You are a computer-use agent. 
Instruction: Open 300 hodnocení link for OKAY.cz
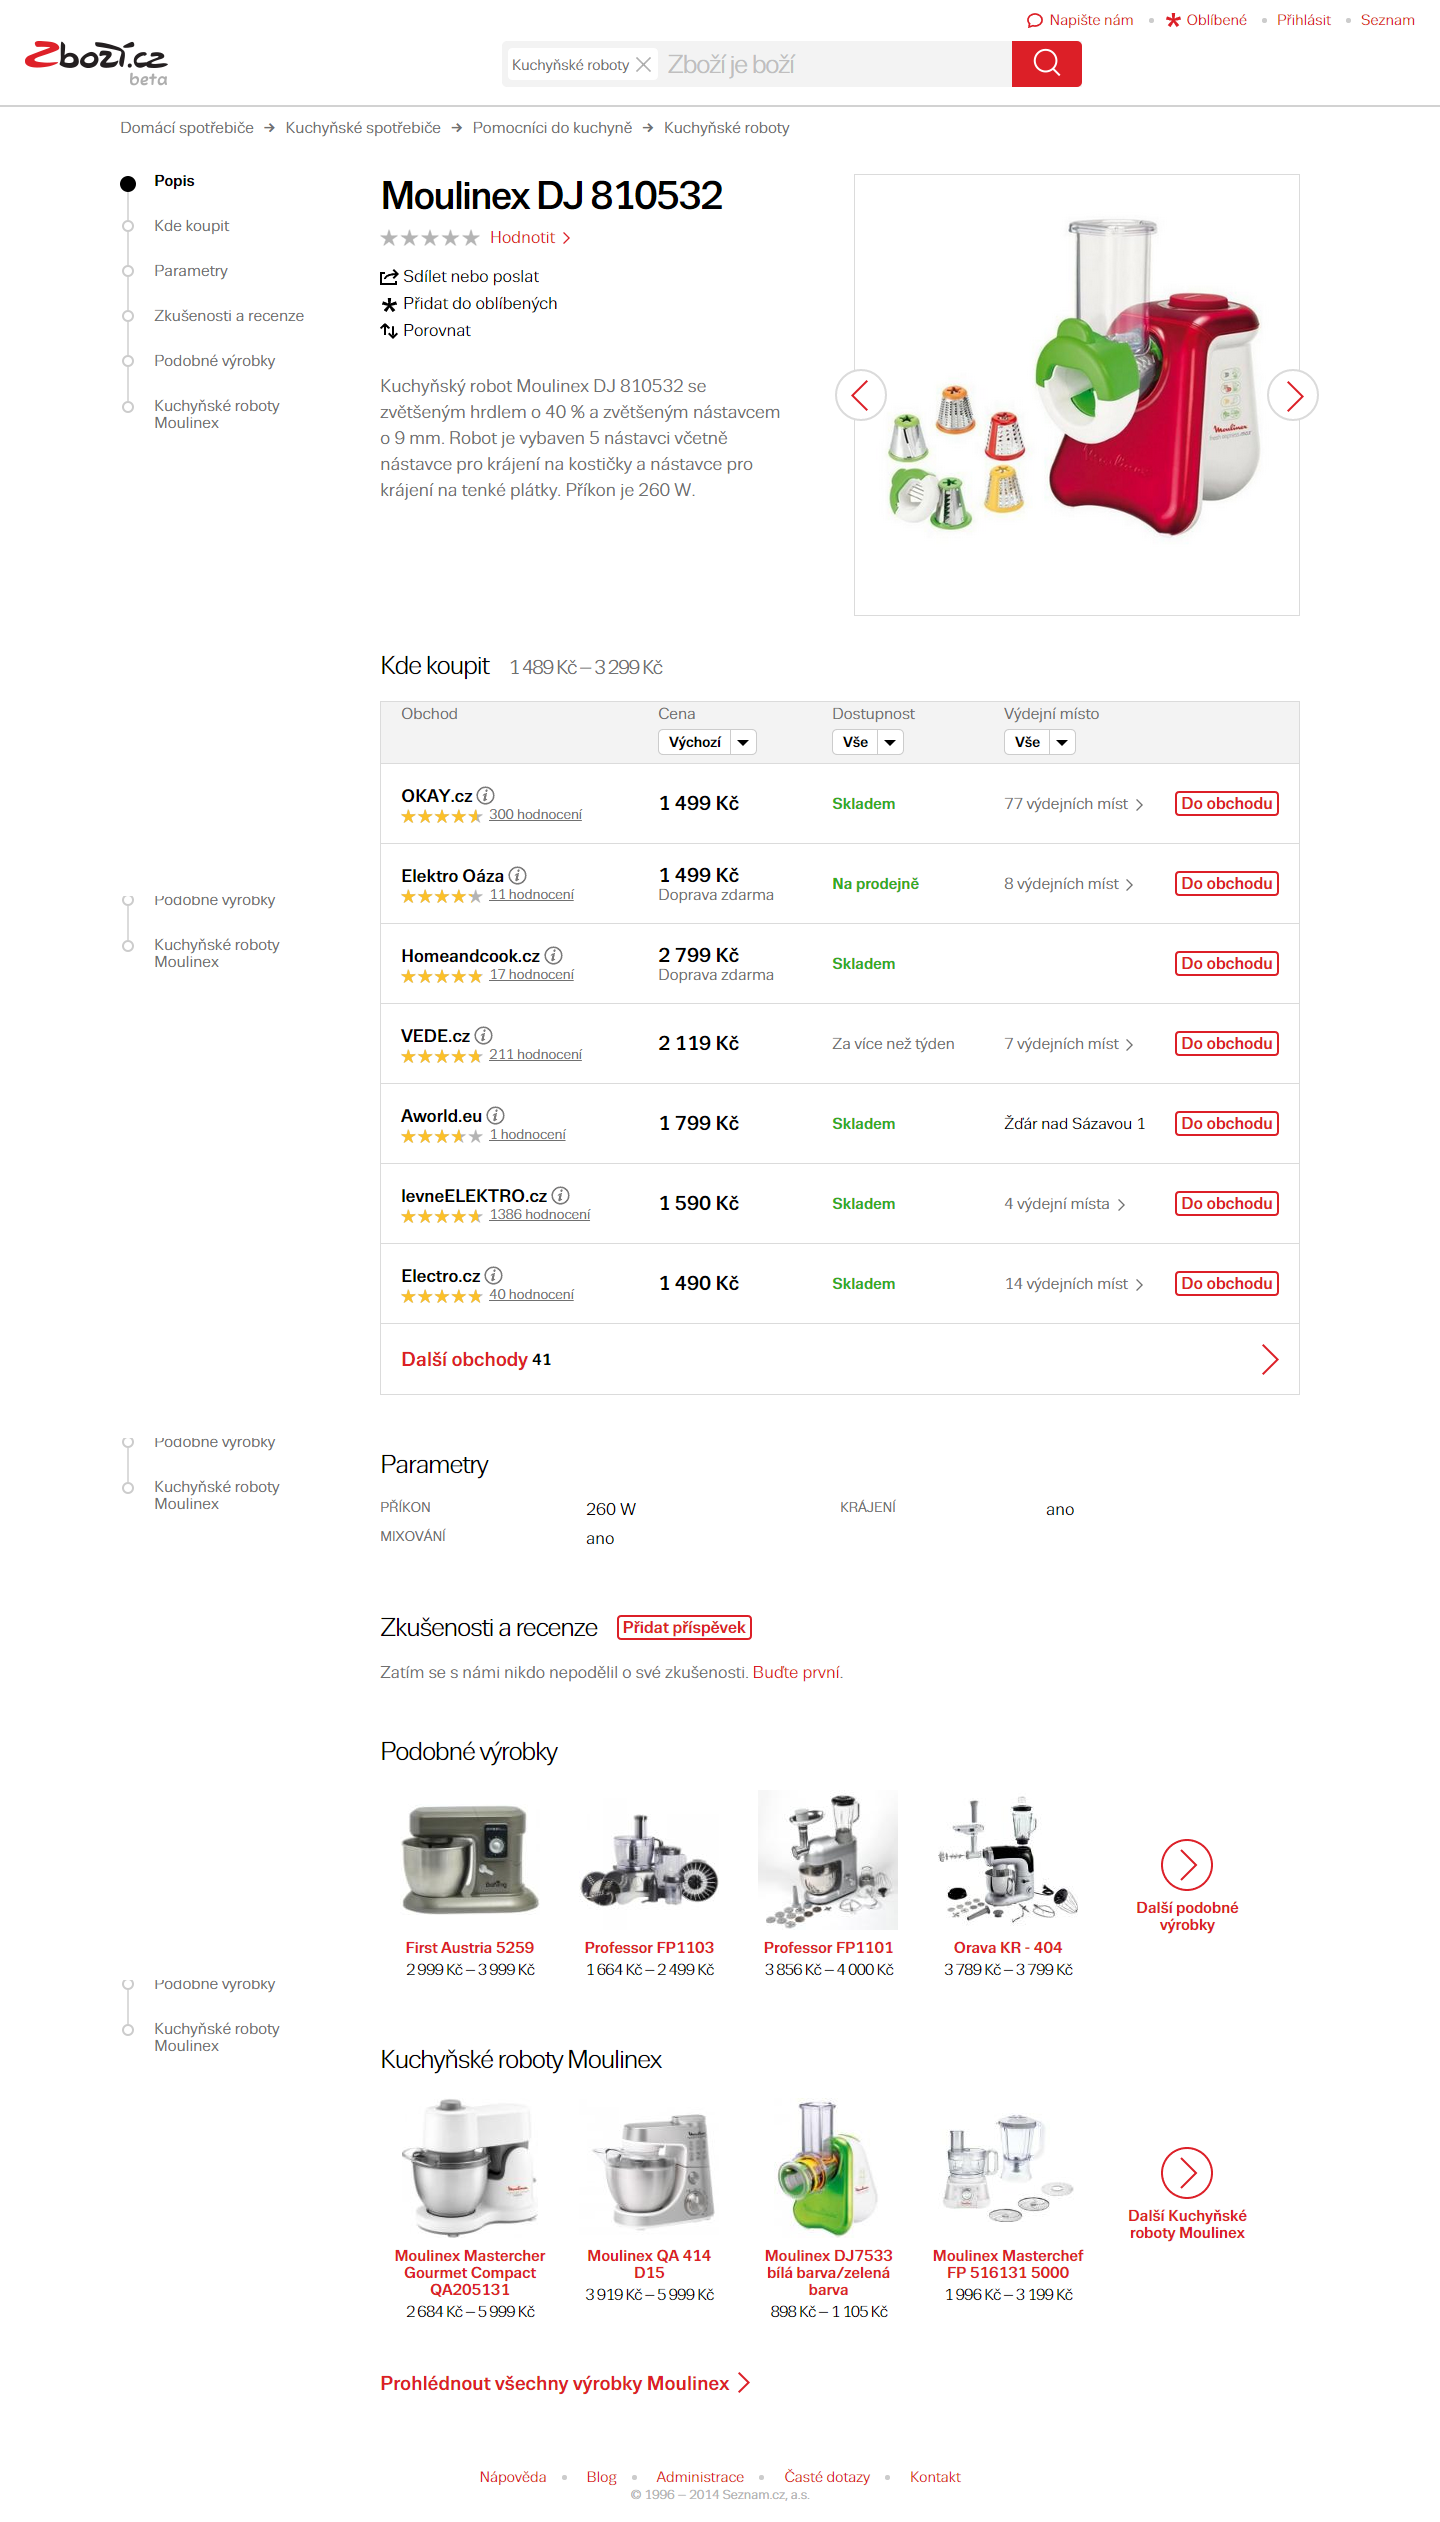pyautogui.click(x=535, y=815)
